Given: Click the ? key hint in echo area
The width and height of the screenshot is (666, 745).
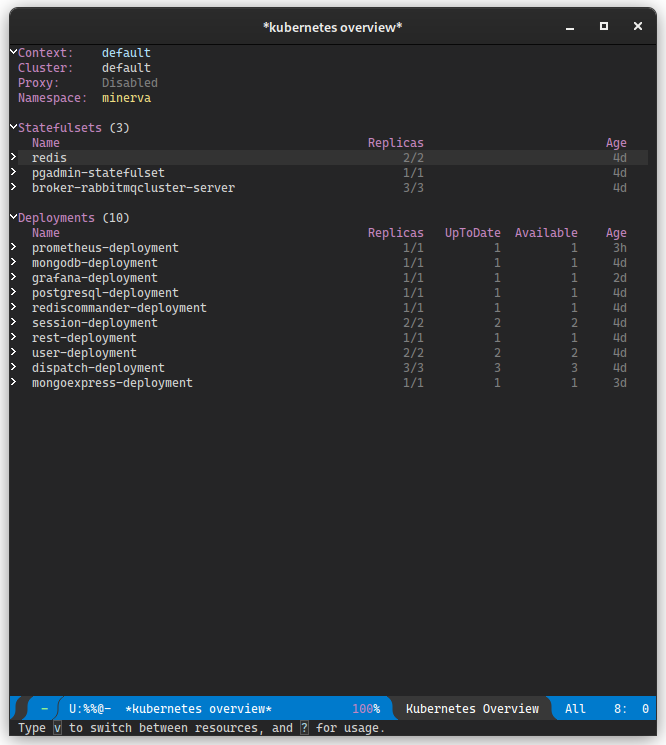Looking at the screenshot, I should [304, 728].
